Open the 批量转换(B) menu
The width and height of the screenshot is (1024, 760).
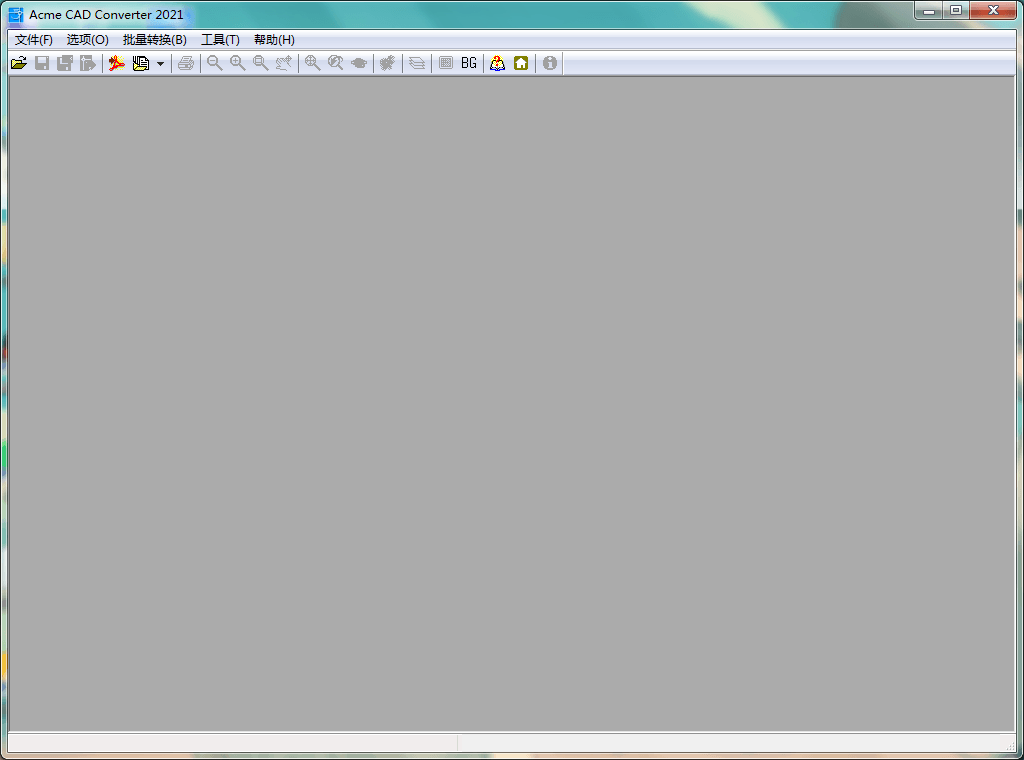click(154, 40)
